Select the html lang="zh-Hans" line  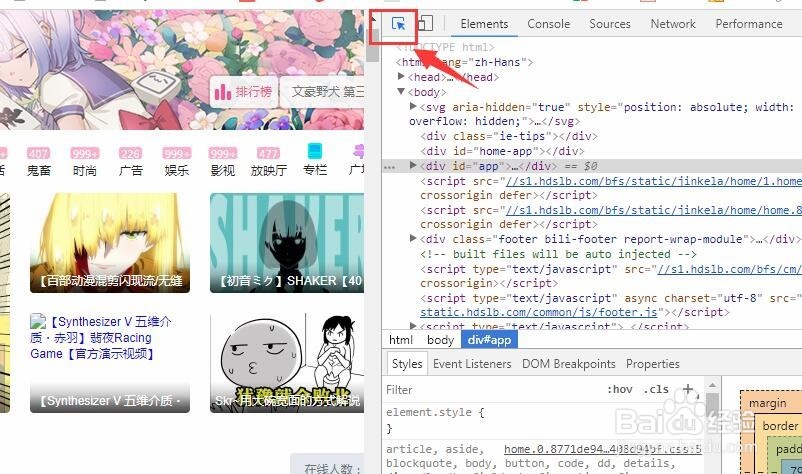464,62
